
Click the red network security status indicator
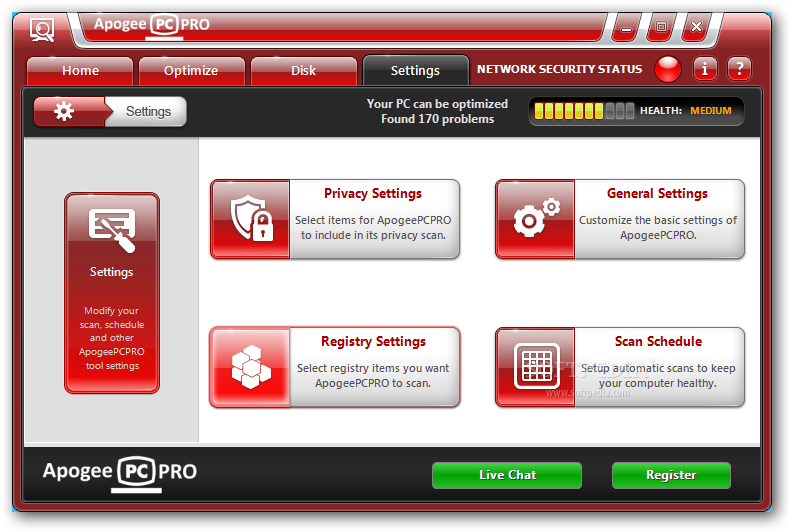tap(668, 69)
